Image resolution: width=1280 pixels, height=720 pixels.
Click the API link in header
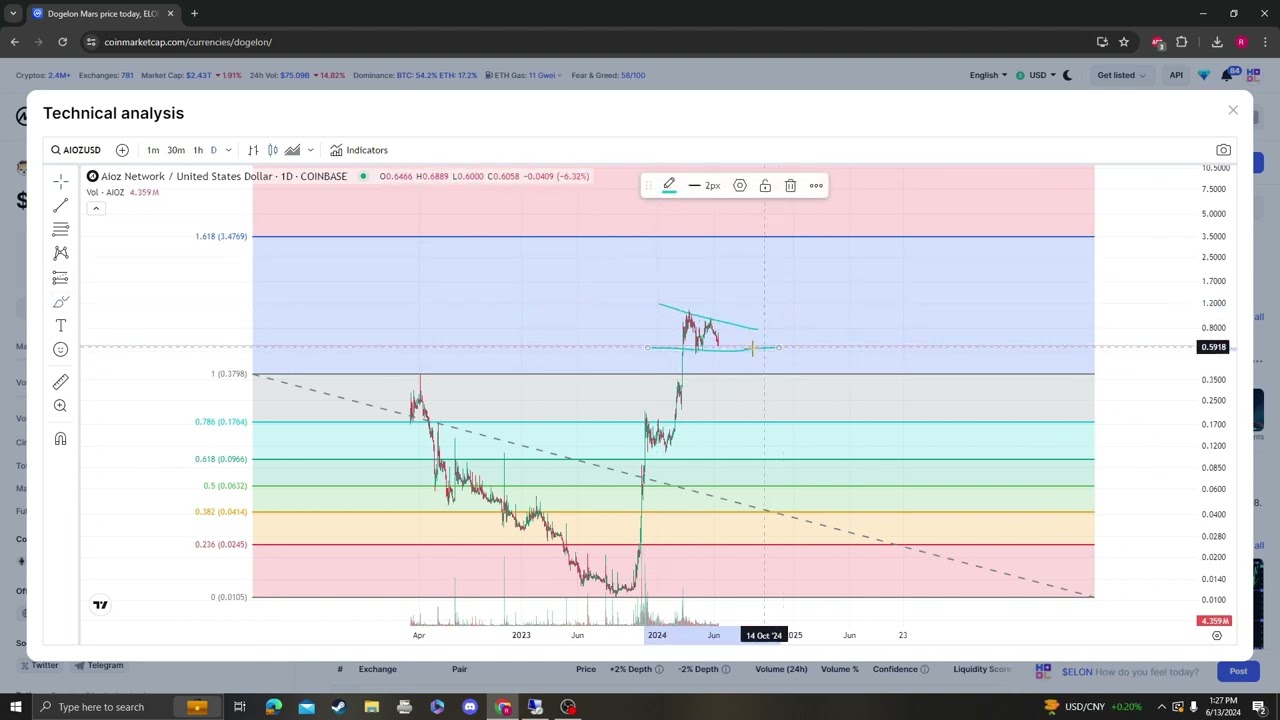[1176, 75]
